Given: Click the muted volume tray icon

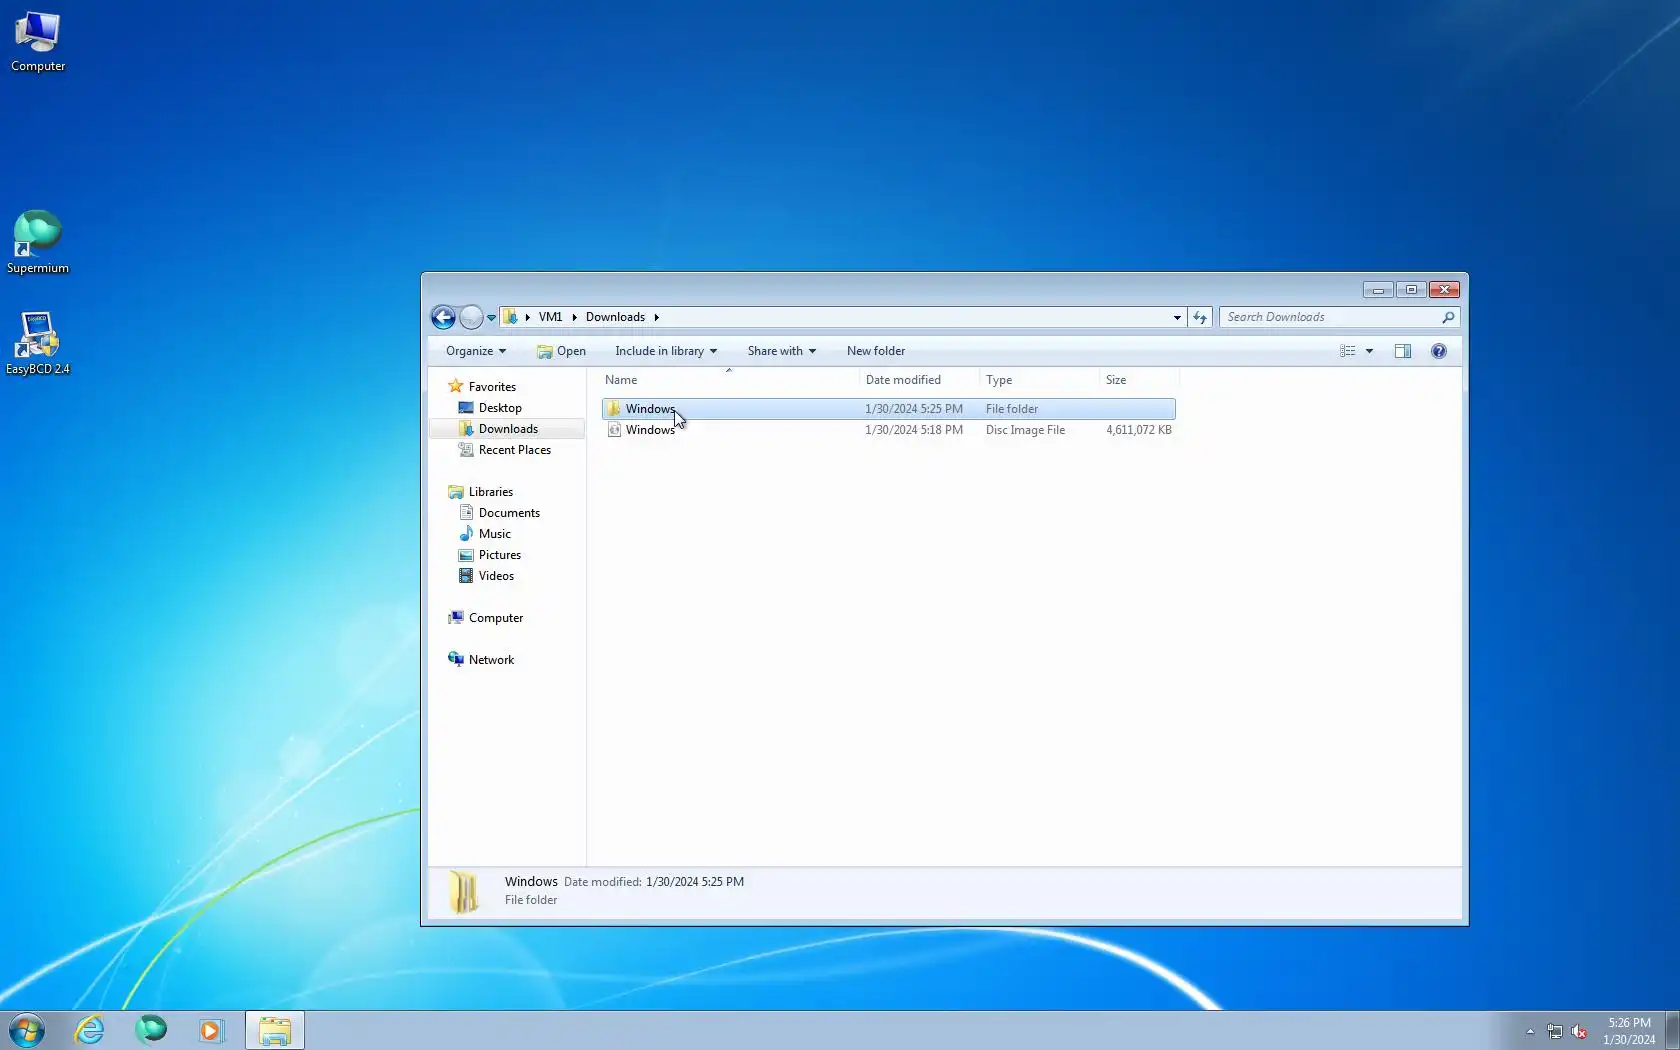Looking at the screenshot, I should [x=1580, y=1031].
